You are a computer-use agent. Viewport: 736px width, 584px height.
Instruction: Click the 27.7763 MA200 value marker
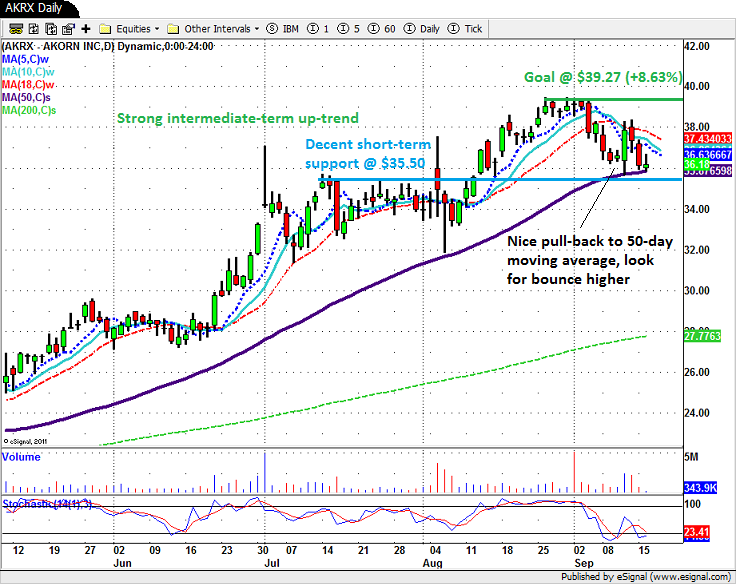pos(702,336)
